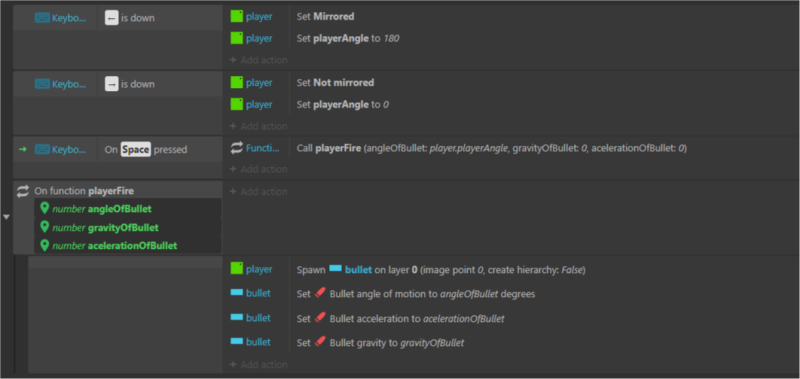Viewport: 800px width, 379px height.
Task: Click Add action under Set playerAngle to 180
Action: tap(259, 60)
